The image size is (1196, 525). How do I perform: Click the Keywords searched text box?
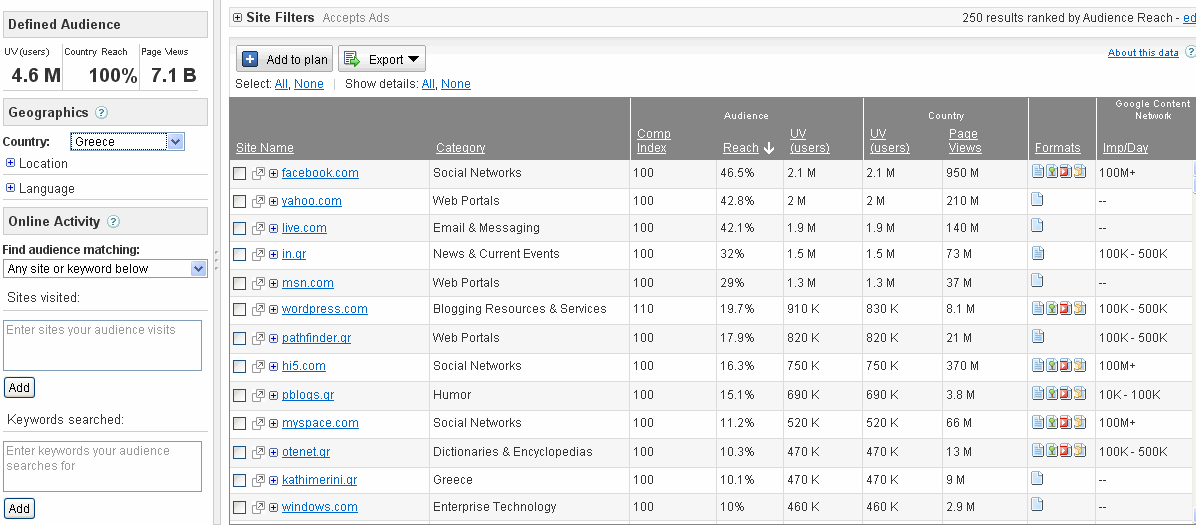[102, 466]
